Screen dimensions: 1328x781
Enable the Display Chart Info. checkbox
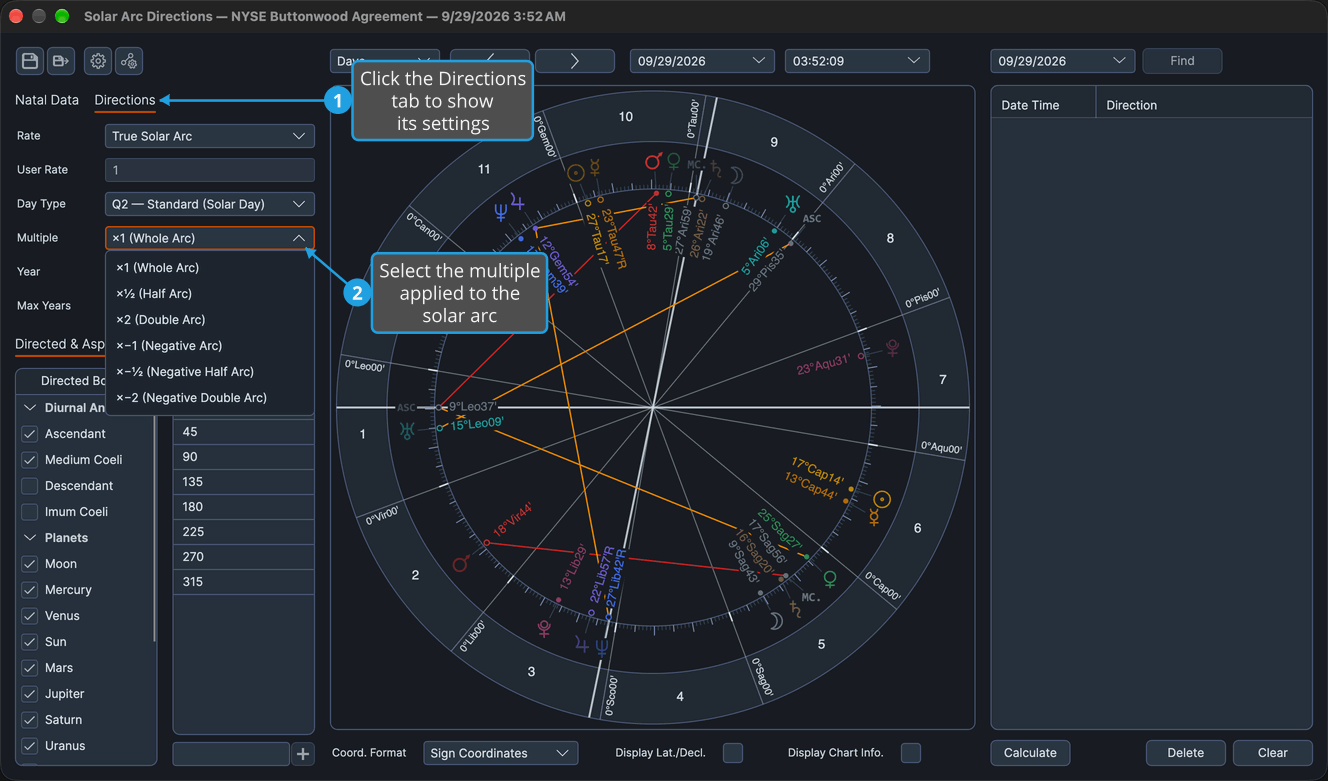coord(911,753)
